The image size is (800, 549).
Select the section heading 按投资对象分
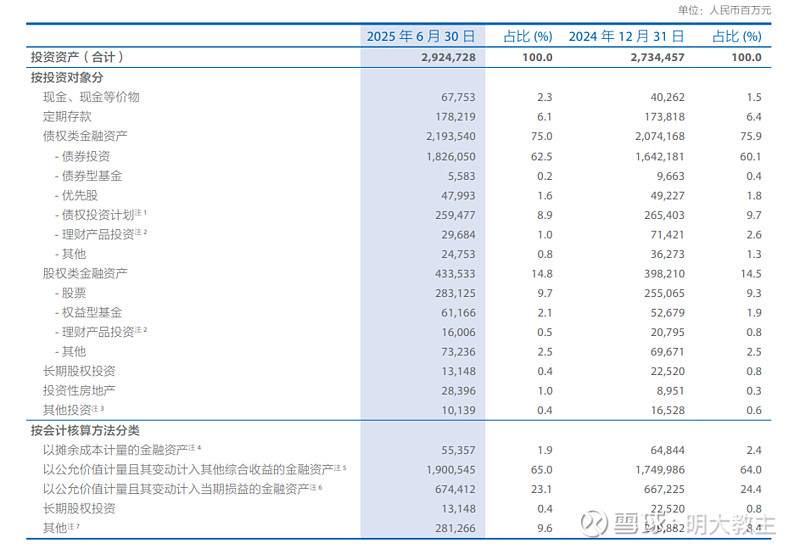[x=67, y=78]
